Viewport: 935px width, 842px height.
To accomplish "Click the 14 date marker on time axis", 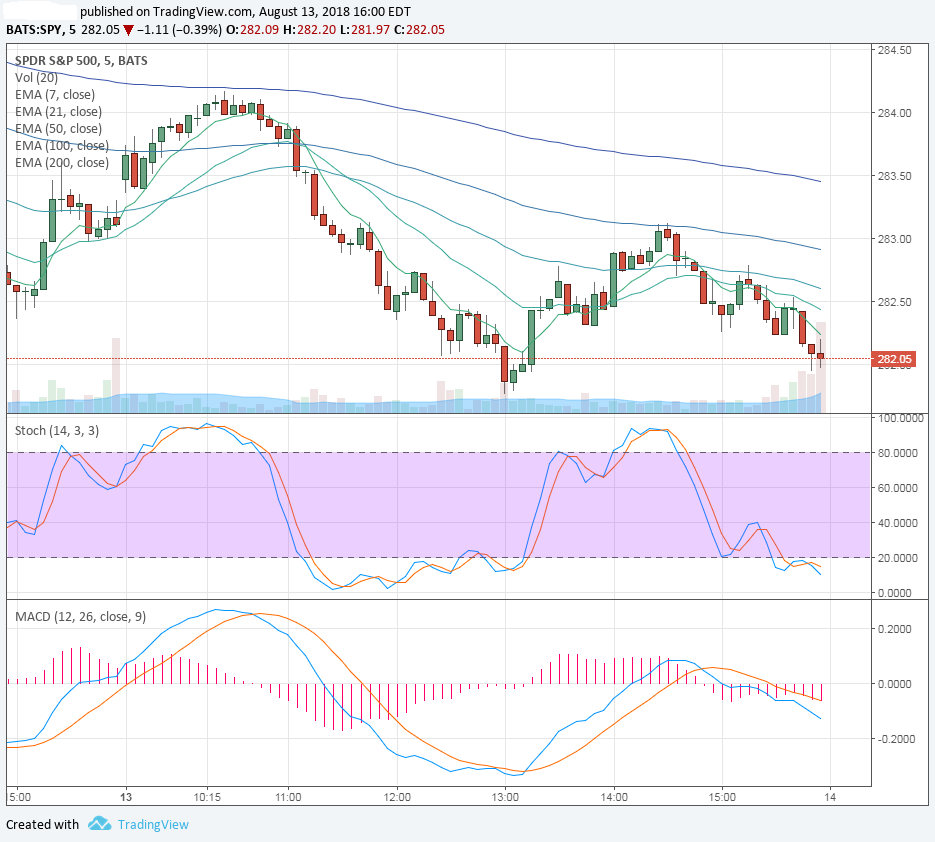I will (x=830, y=797).
